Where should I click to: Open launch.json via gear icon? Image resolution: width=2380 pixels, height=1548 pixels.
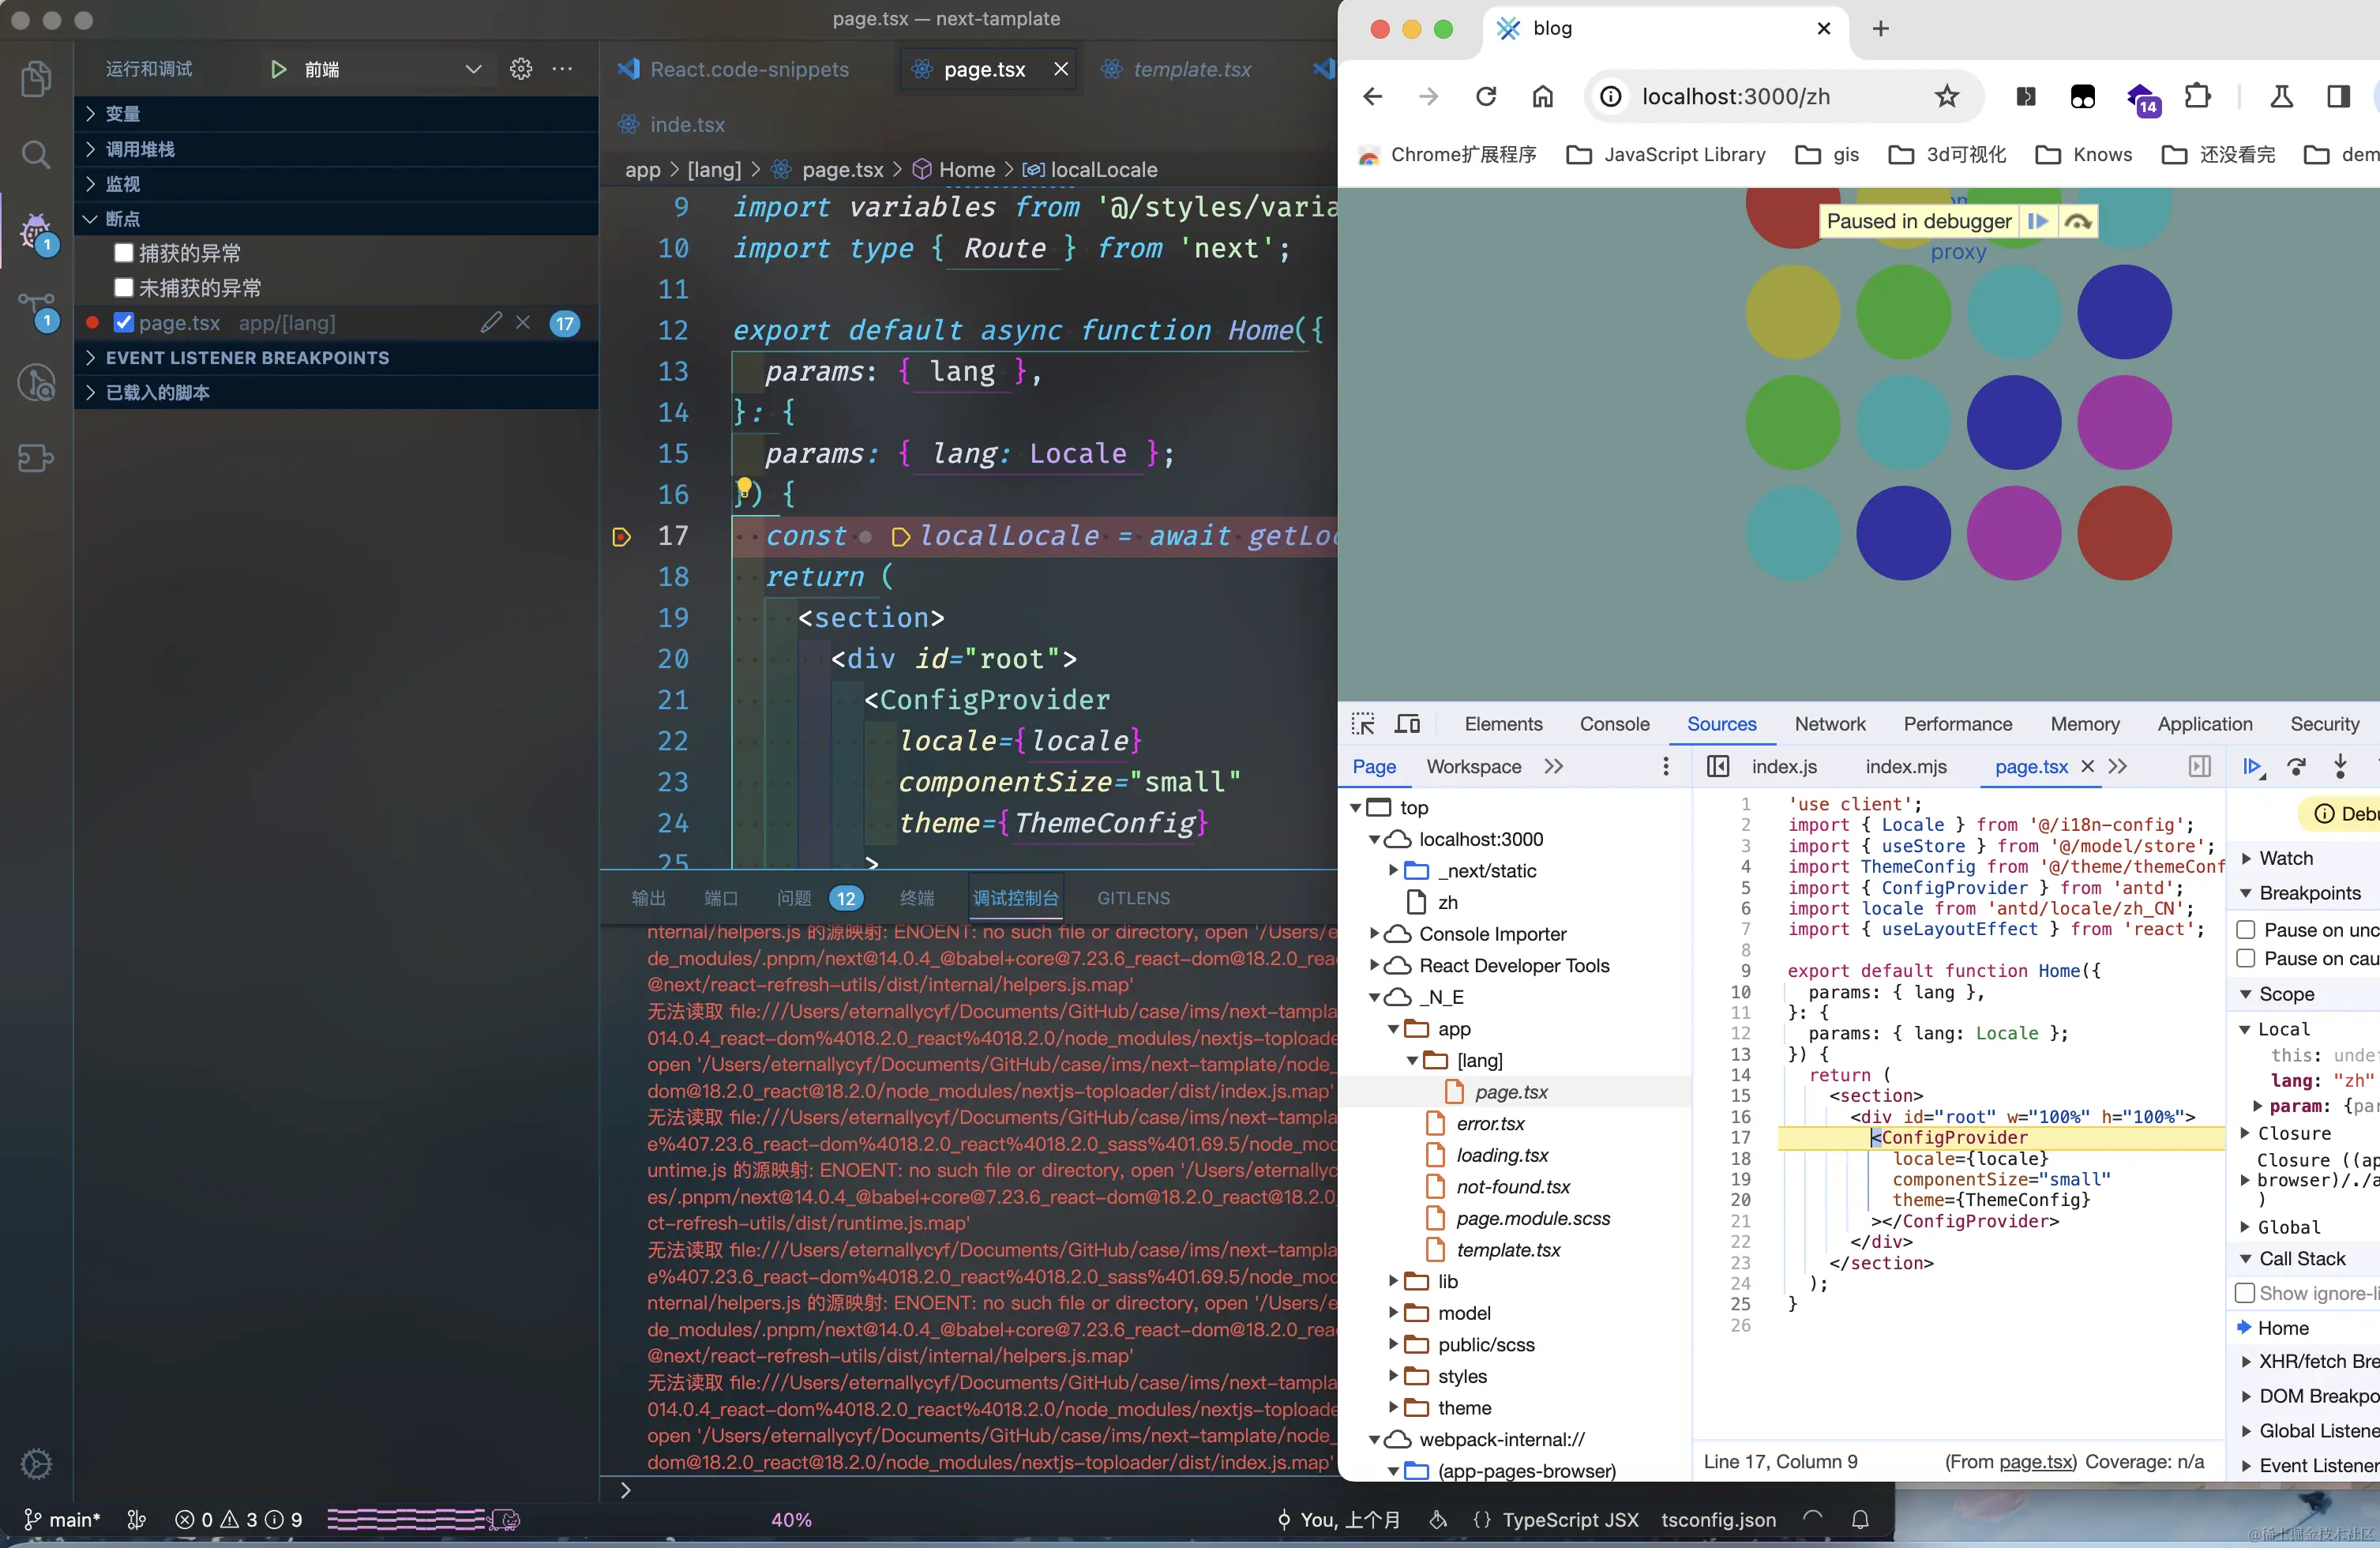(521, 69)
